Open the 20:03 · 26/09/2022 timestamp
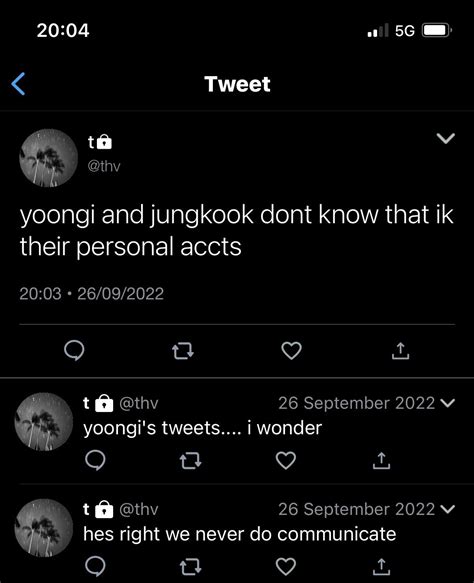Viewport: 474px width, 583px height. pyautogui.click(x=91, y=294)
